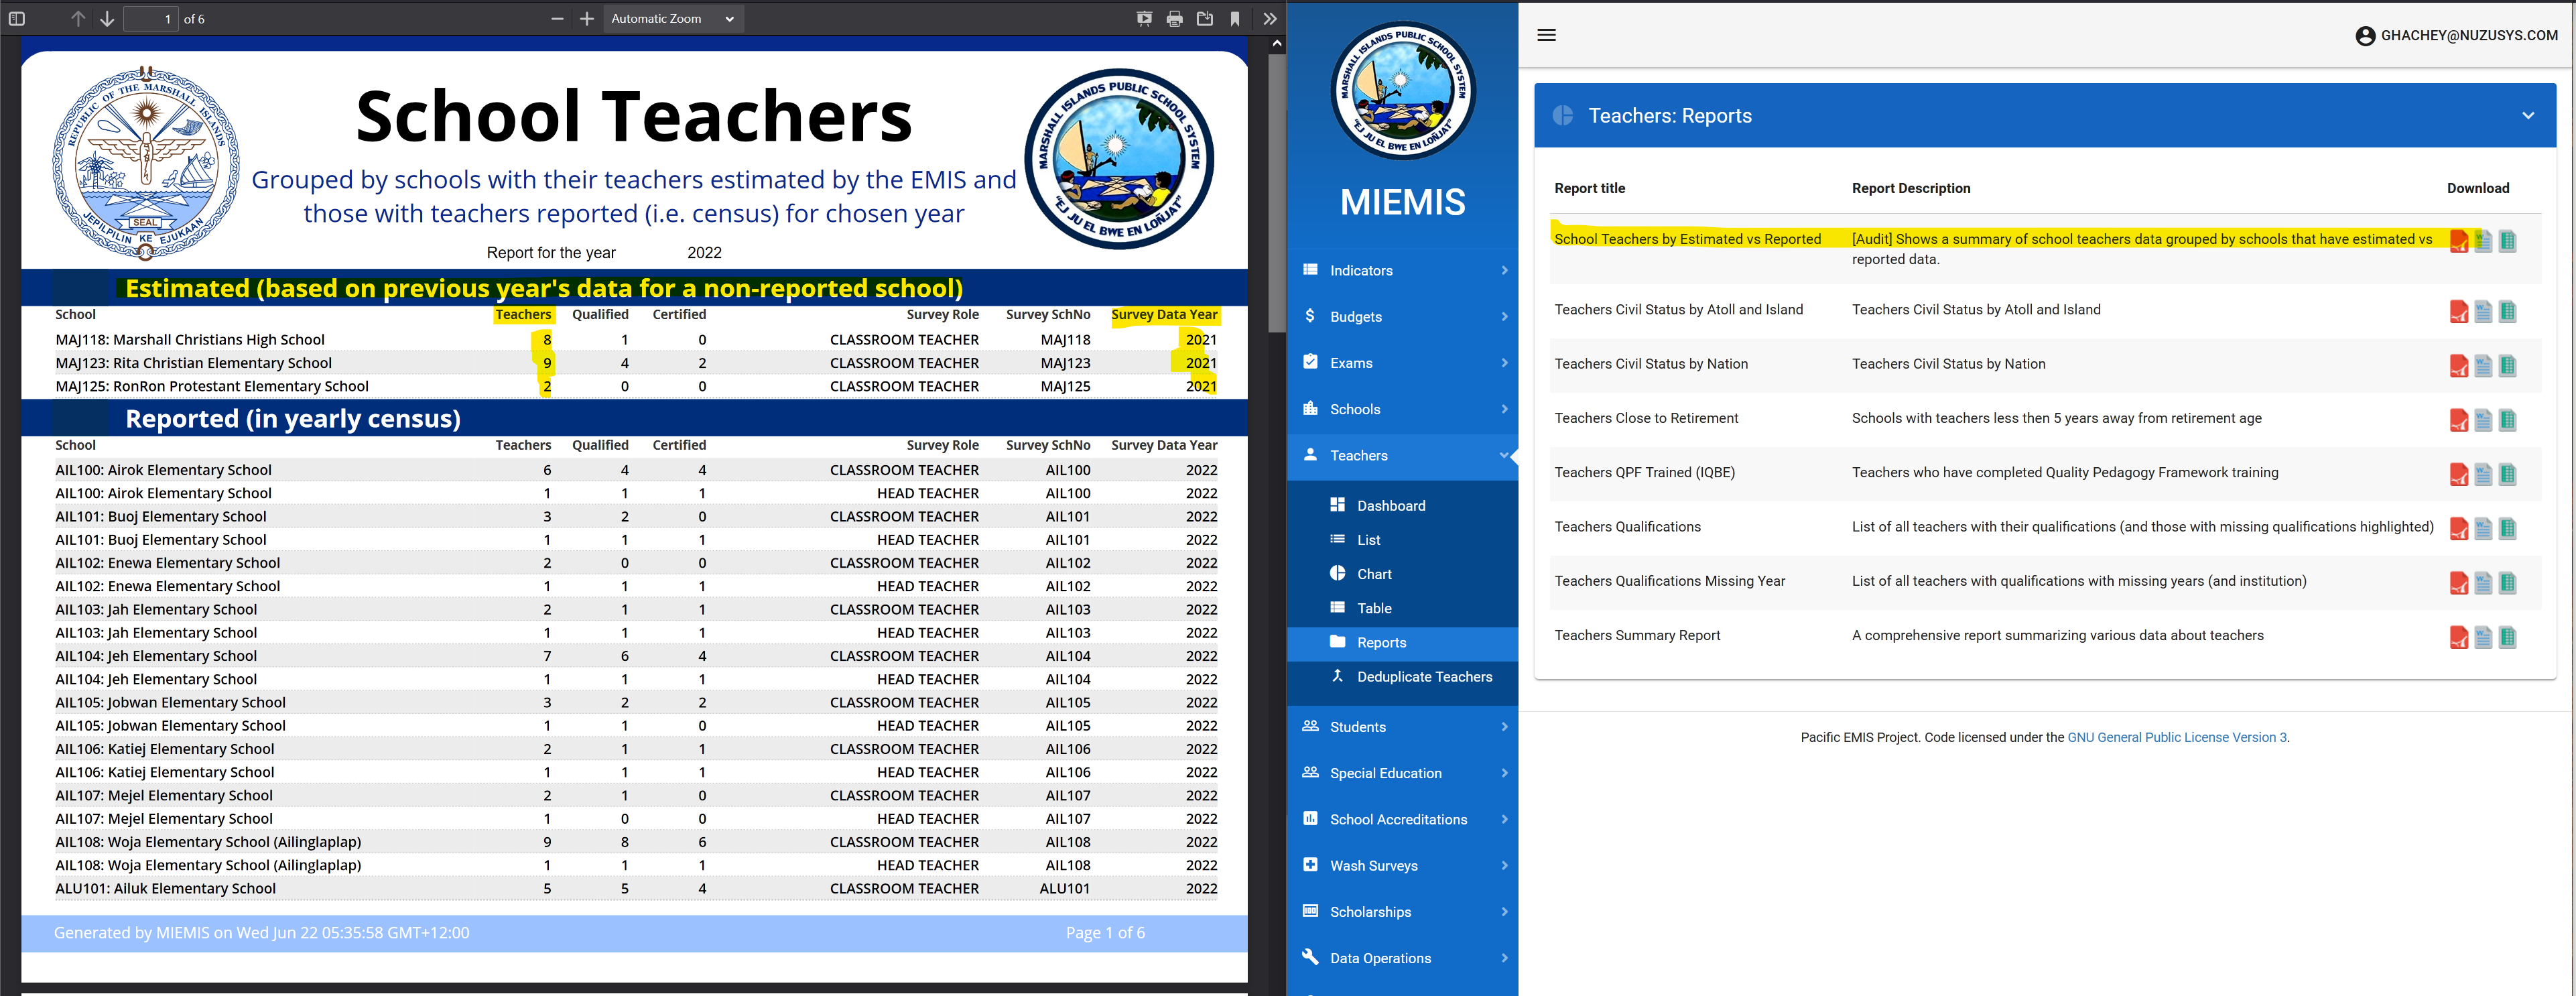Screen dimensions: 2576x996
Task: Select Deduplicate Teachers menu item
Action: (1423, 677)
